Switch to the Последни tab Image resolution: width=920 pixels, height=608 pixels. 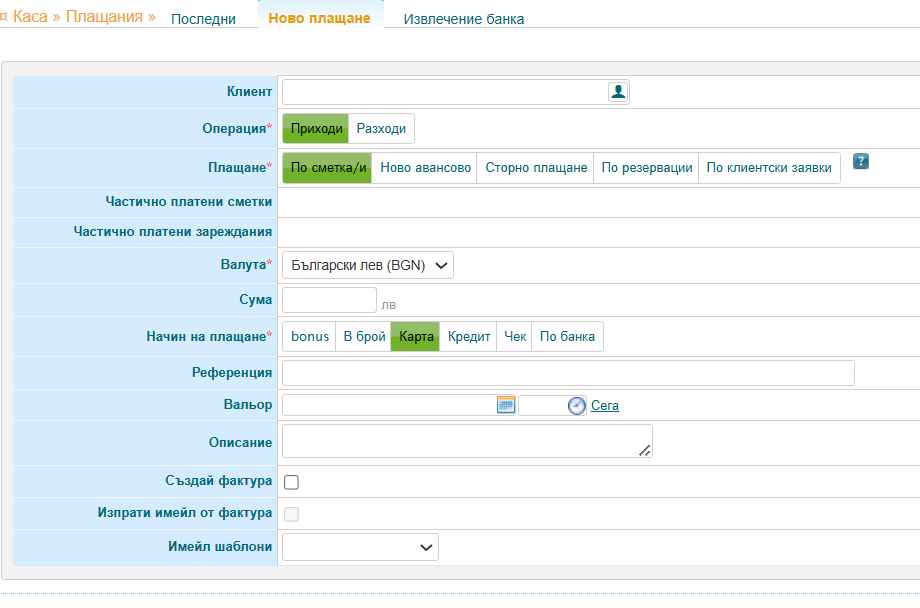(203, 19)
